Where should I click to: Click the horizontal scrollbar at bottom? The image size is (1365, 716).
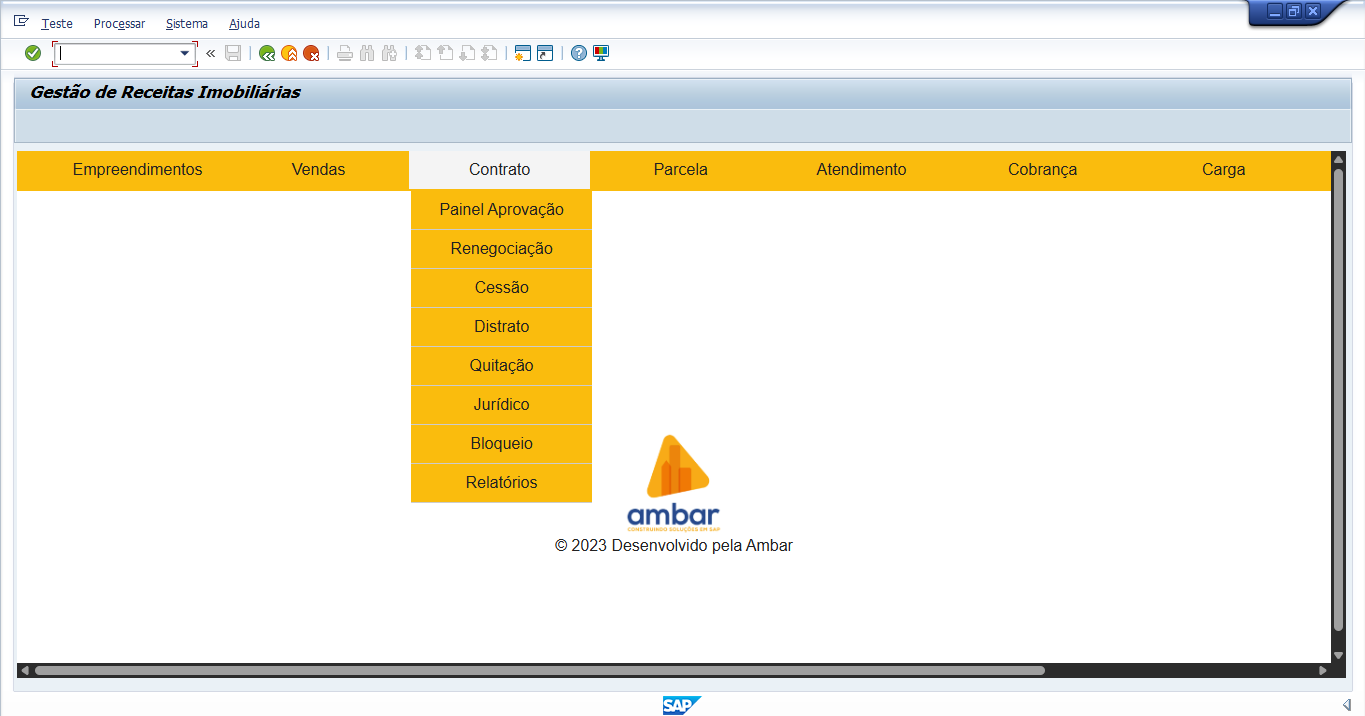click(540, 671)
